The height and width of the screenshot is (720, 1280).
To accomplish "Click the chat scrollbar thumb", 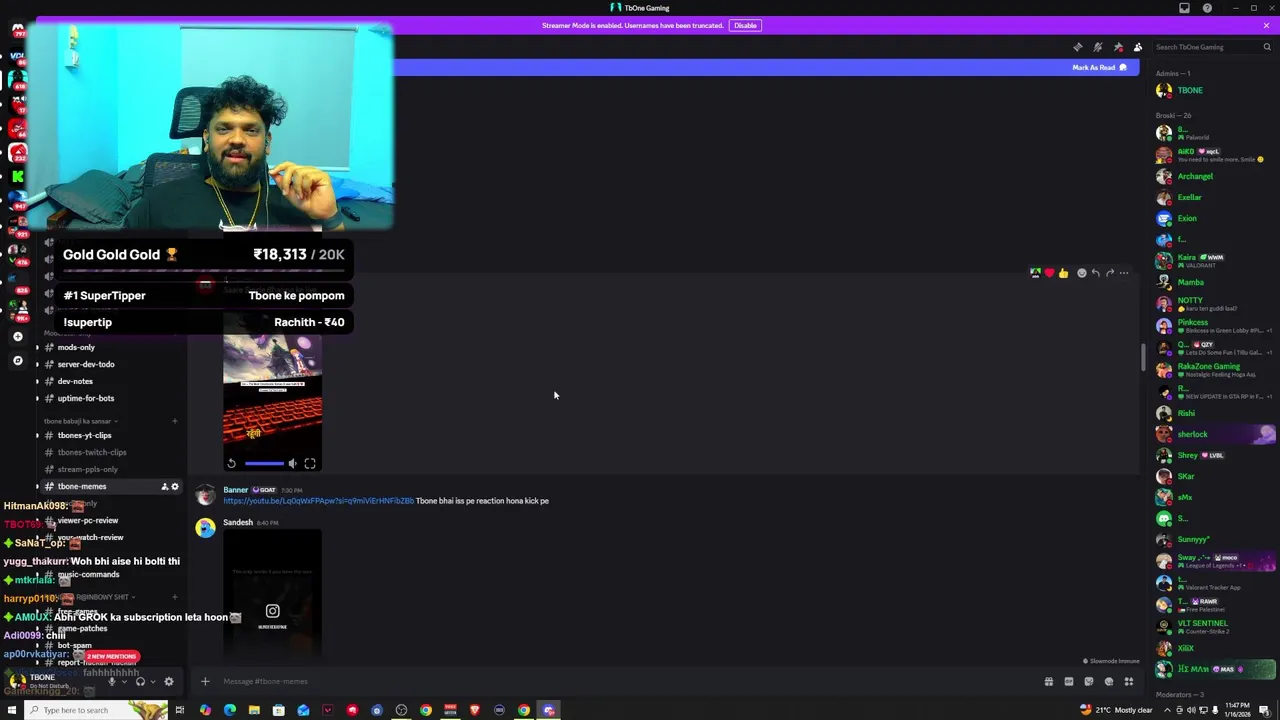I will [1143, 358].
